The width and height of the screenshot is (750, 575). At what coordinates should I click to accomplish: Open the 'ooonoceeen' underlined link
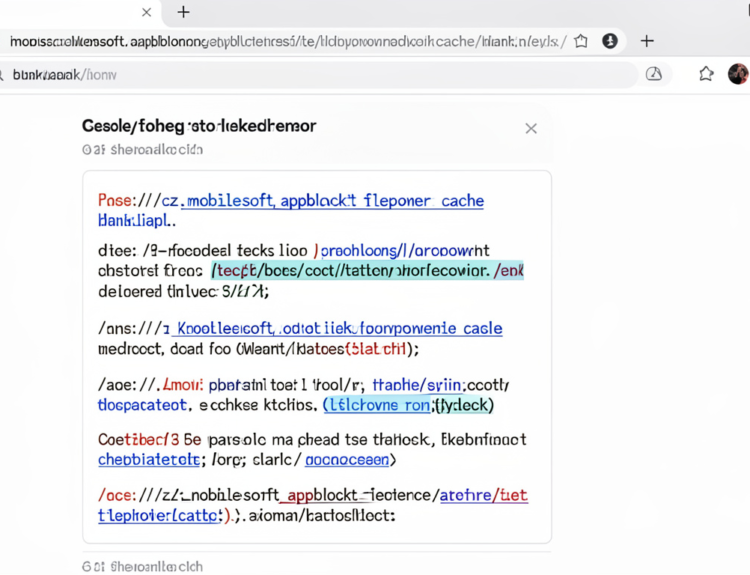click(x=347, y=460)
